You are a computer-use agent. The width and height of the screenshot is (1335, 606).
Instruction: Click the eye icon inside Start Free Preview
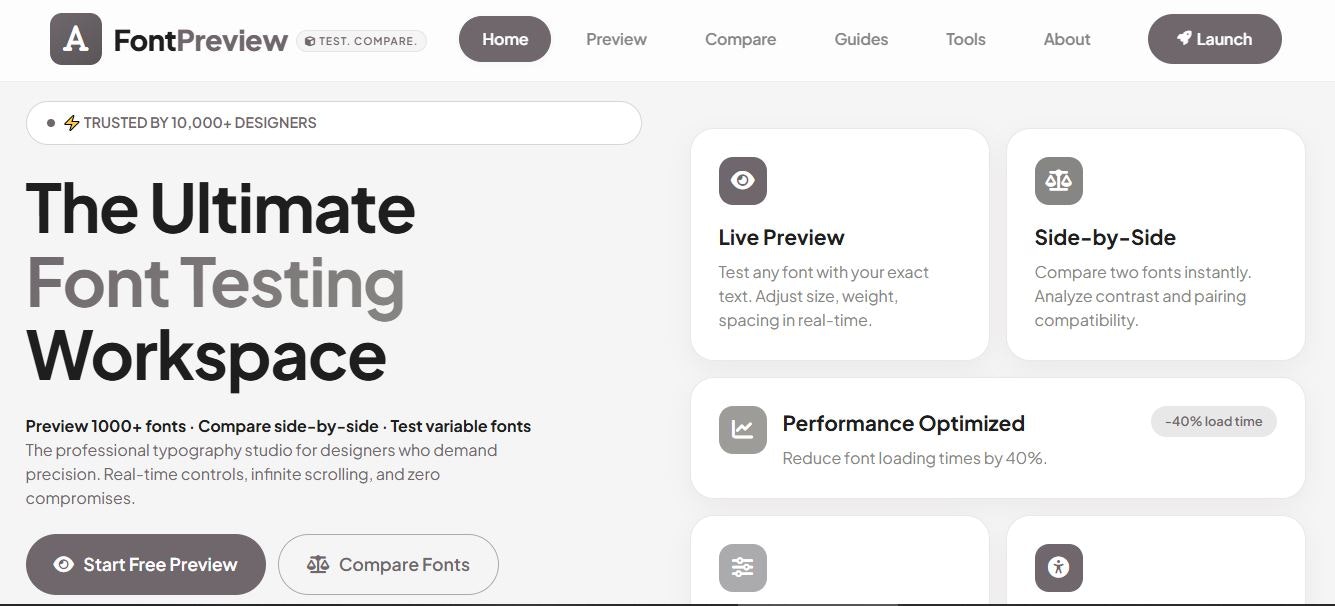point(63,564)
